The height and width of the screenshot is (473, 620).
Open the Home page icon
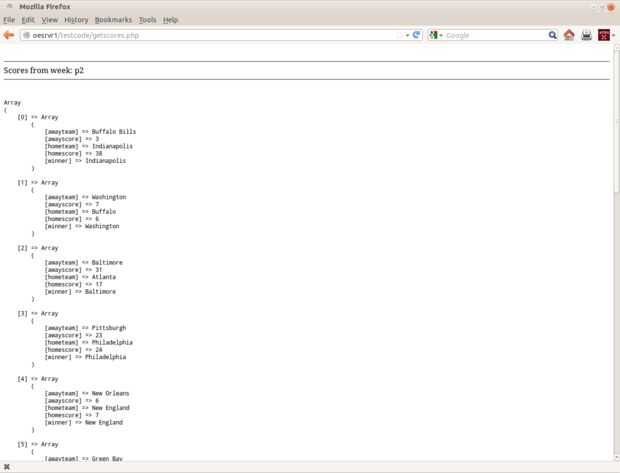(569, 35)
